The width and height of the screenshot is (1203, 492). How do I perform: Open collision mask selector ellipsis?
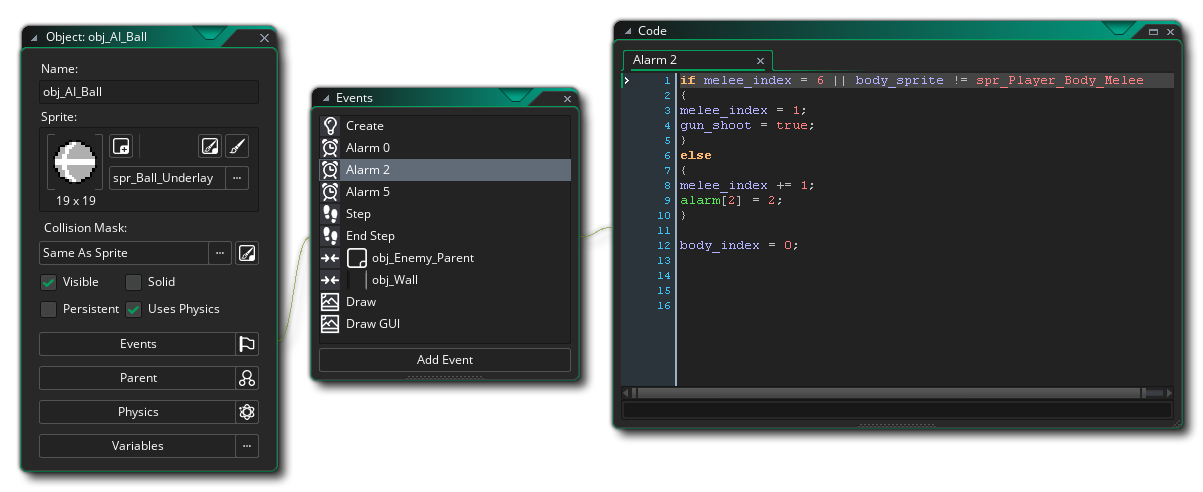click(x=219, y=253)
